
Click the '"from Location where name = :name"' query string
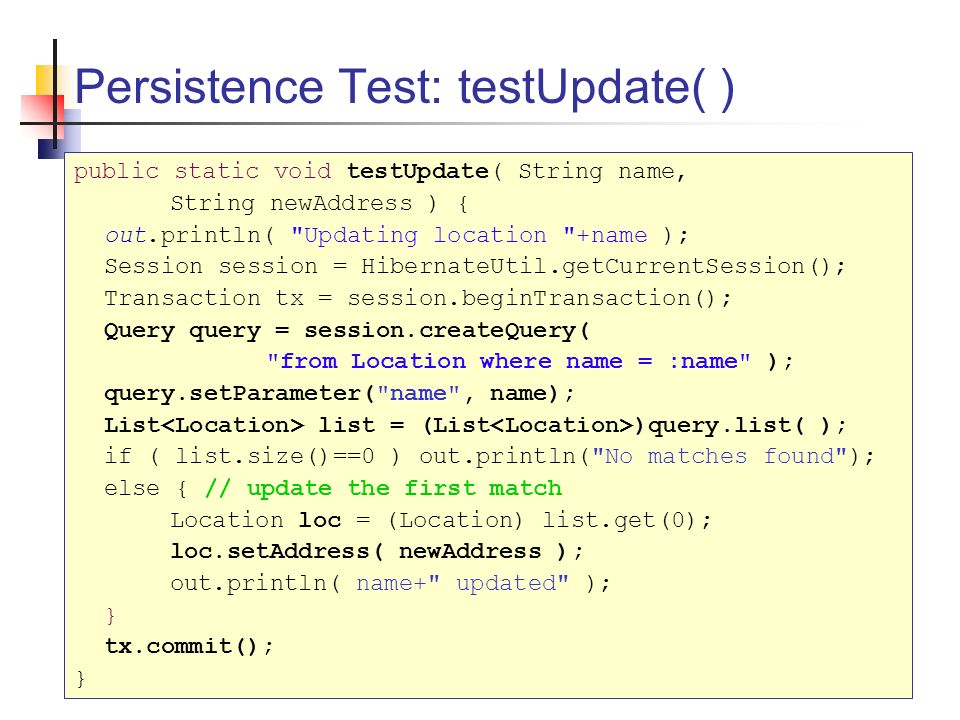click(x=509, y=361)
